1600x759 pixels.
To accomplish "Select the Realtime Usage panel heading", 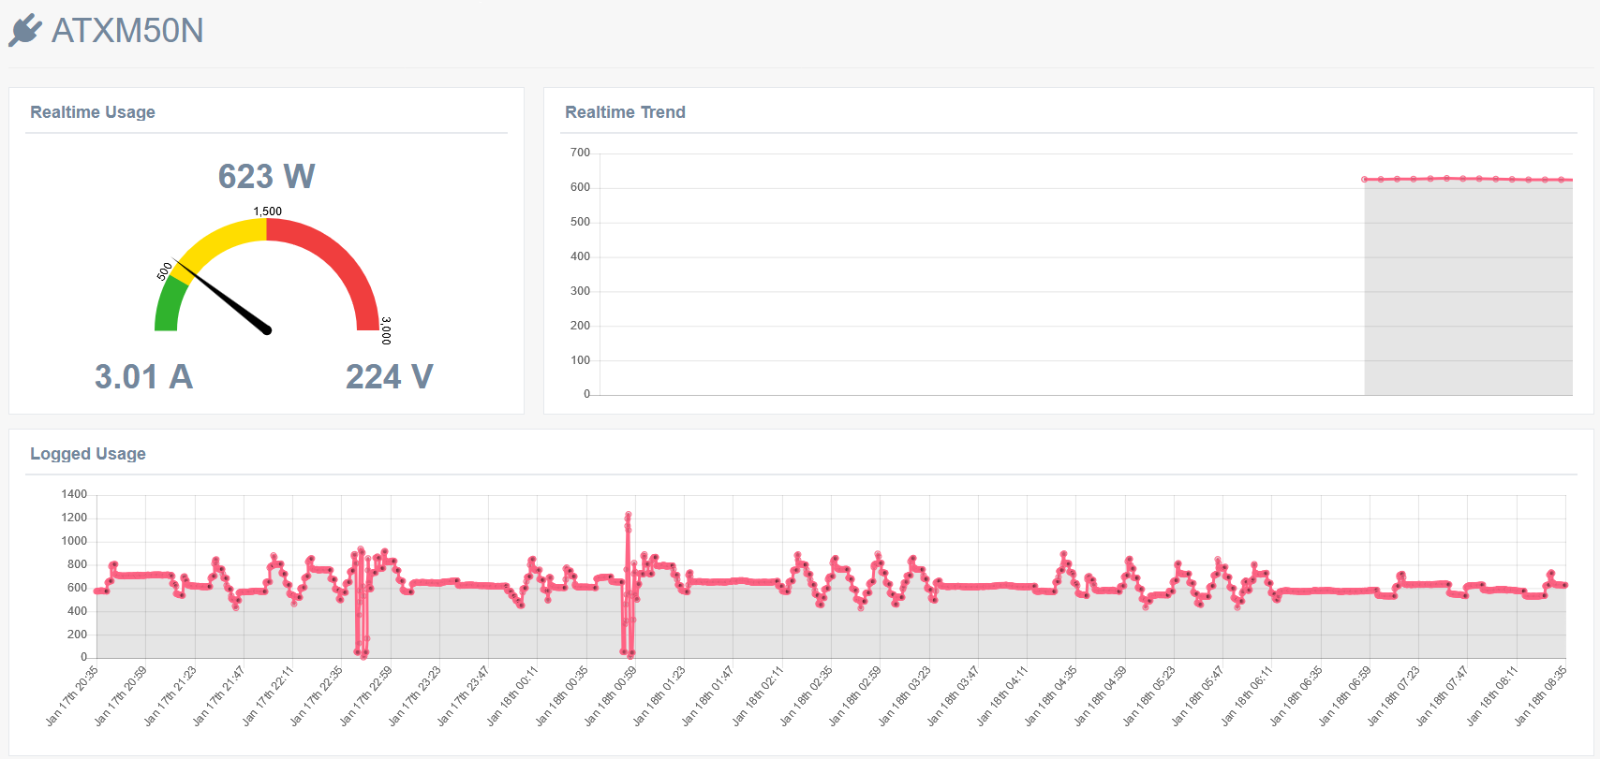I will pos(93,112).
